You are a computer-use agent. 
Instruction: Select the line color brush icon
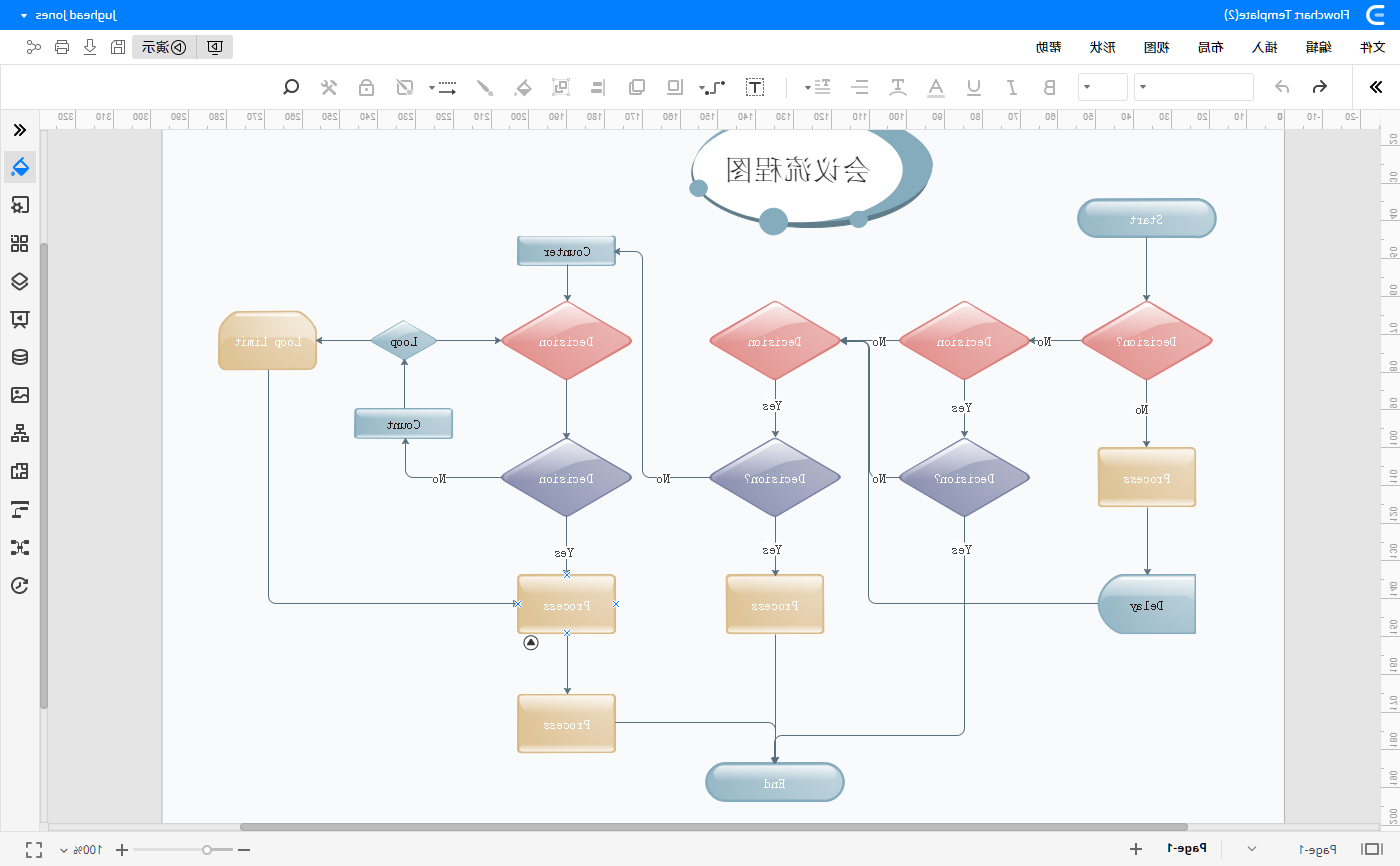pos(484,87)
